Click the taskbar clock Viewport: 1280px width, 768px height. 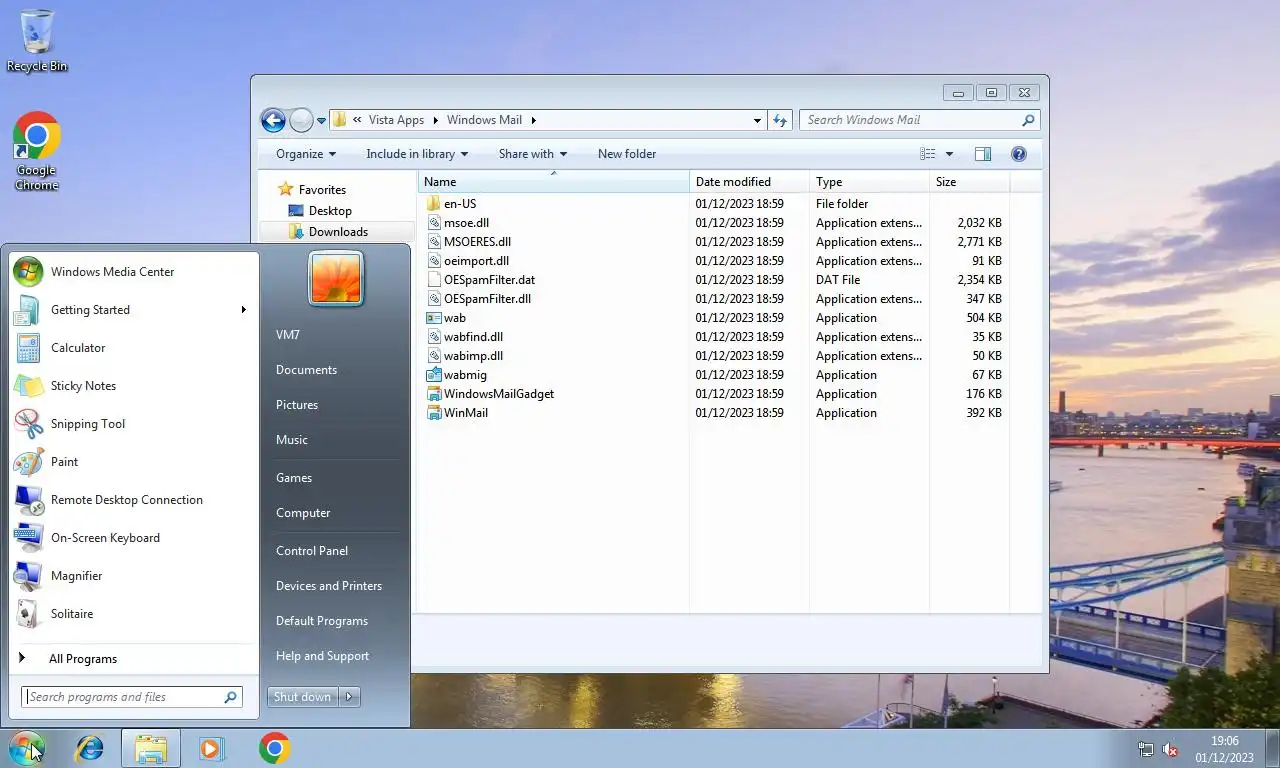click(x=1224, y=749)
